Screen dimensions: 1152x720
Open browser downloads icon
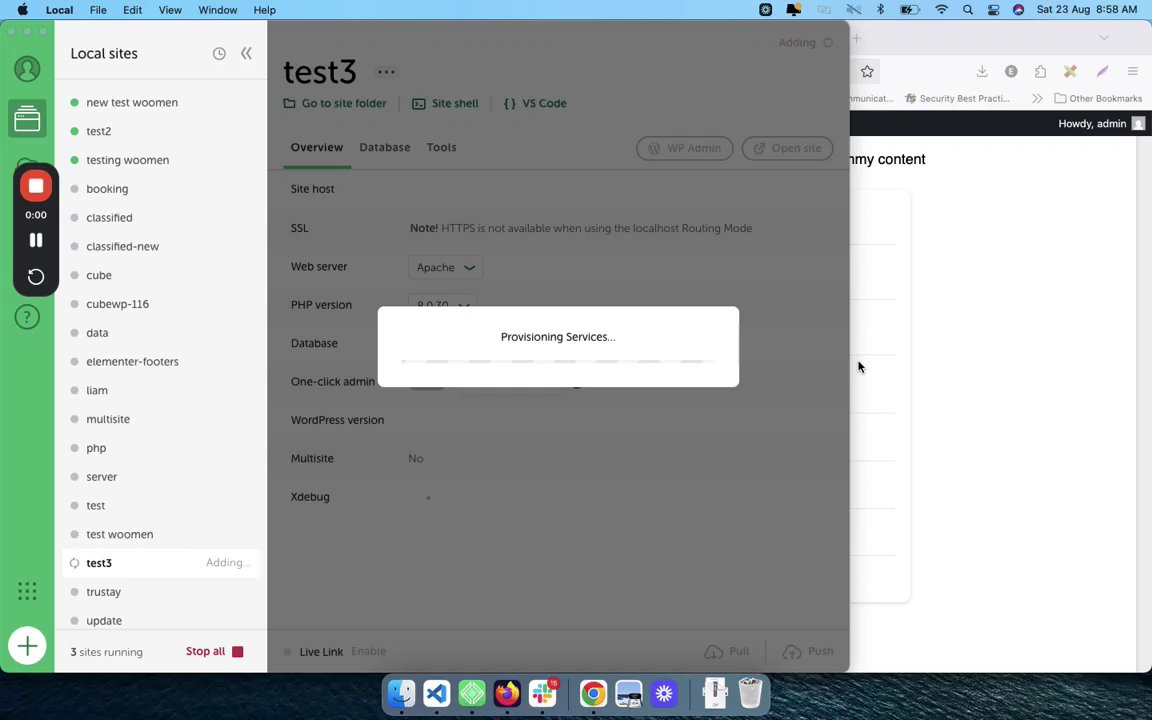point(982,71)
